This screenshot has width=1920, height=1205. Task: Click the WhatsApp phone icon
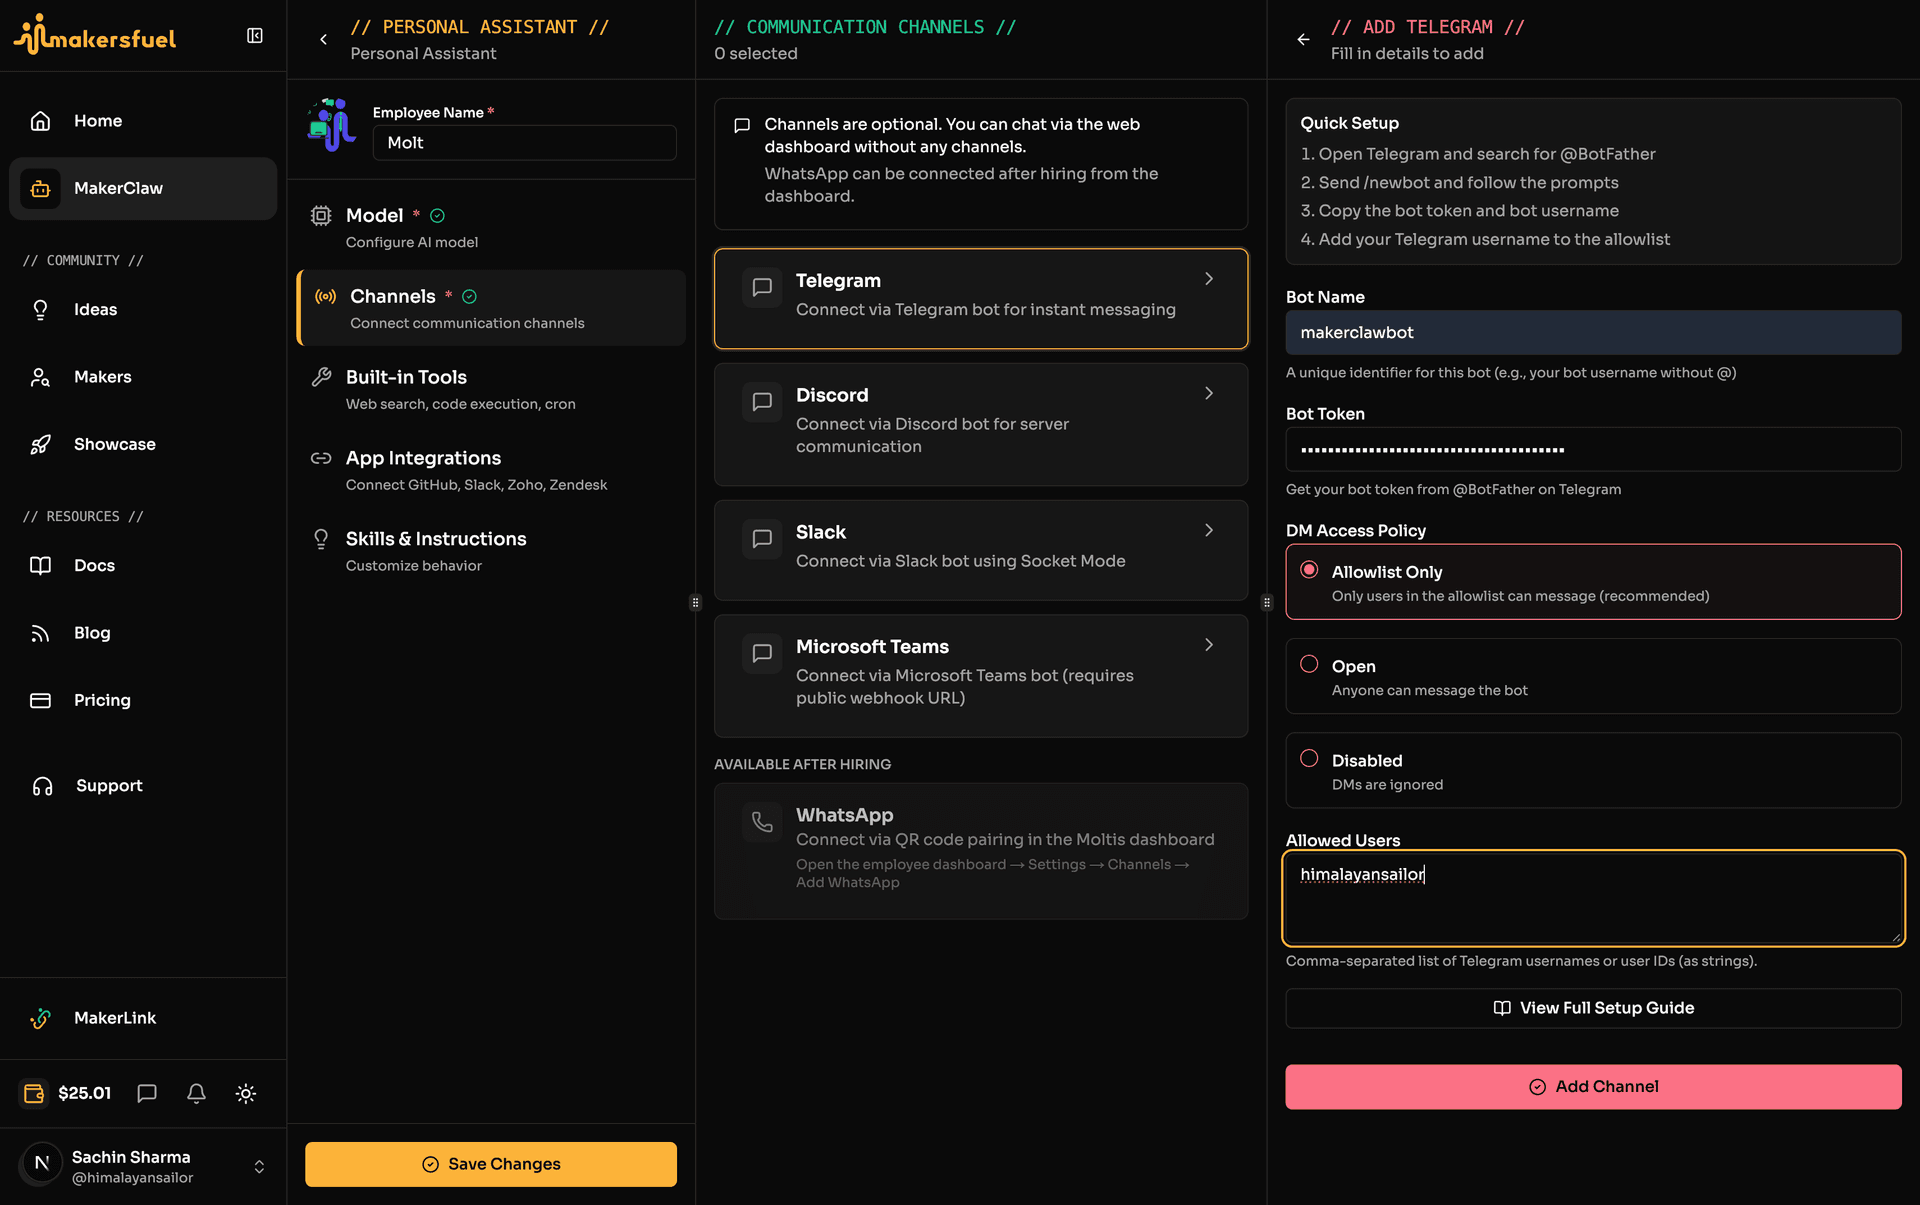click(762, 822)
